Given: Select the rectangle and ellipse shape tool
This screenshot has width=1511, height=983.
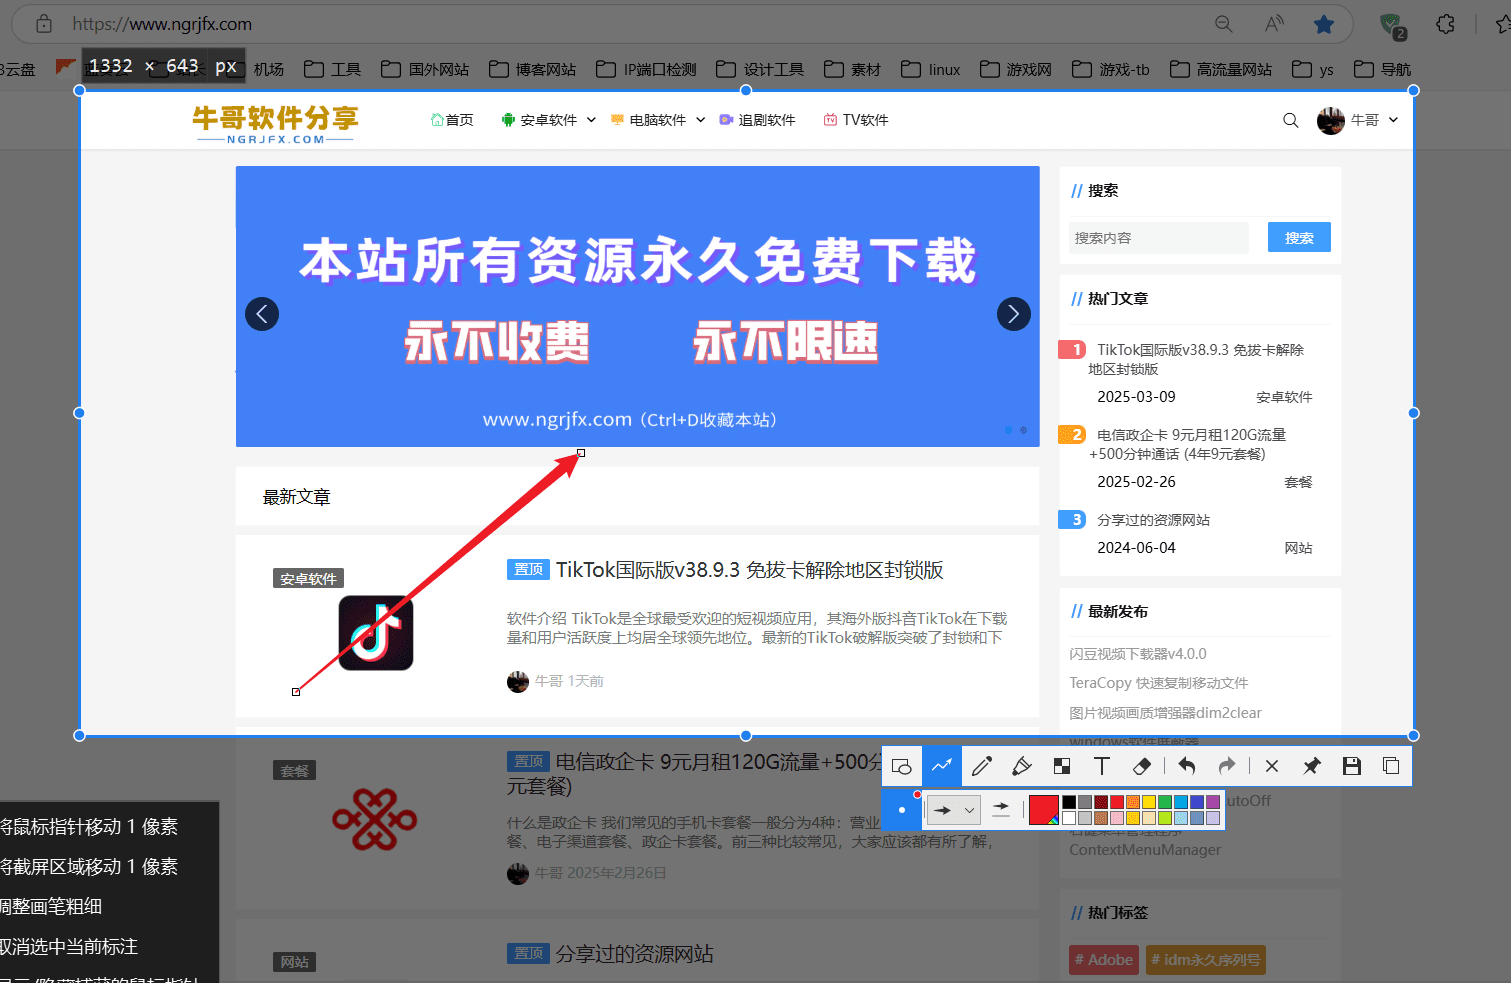Looking at the screenshot, I should point(901,766).
